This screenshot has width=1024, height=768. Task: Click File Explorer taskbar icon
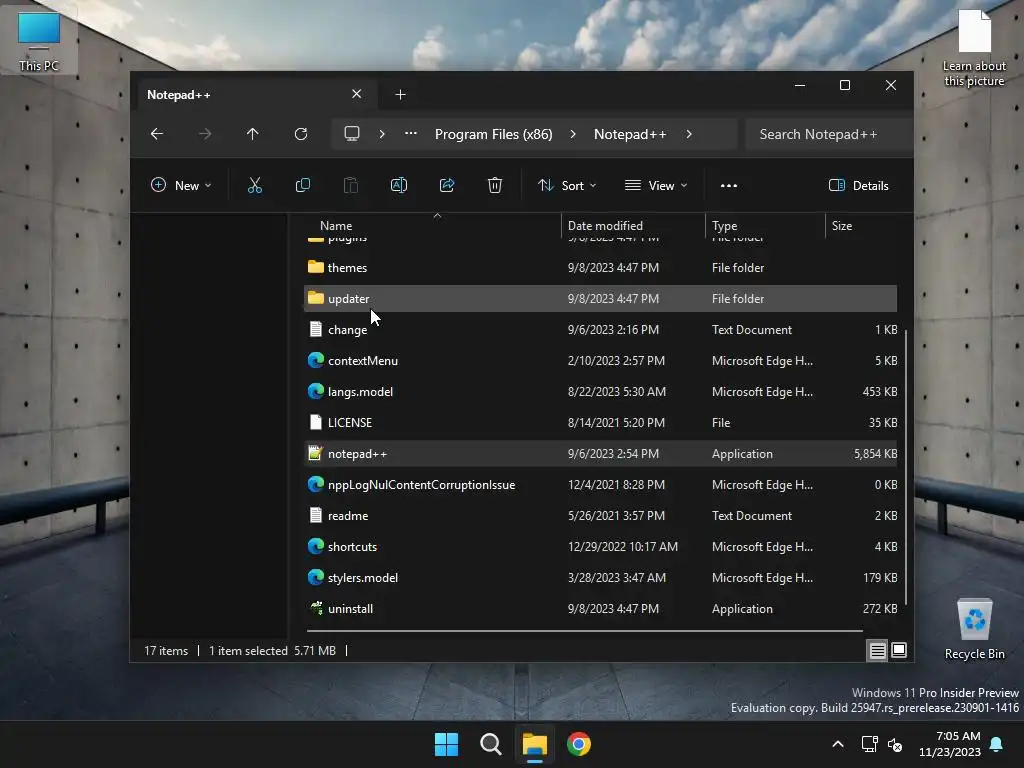pos(534,744)
